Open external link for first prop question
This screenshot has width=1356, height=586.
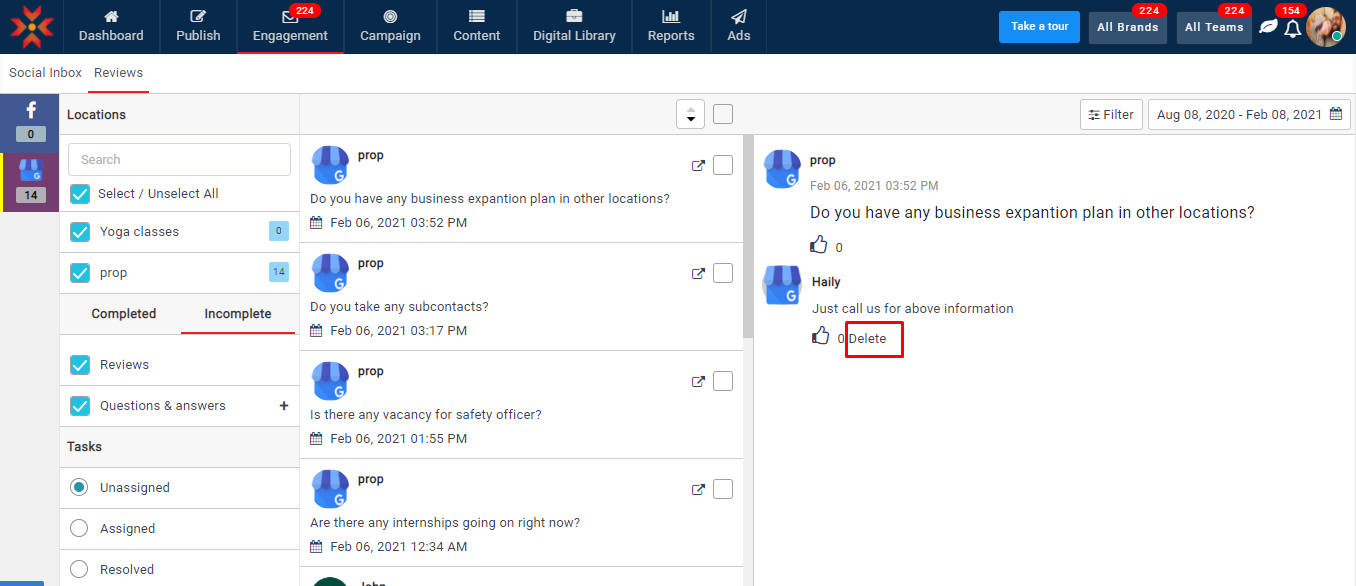point(698,165)
